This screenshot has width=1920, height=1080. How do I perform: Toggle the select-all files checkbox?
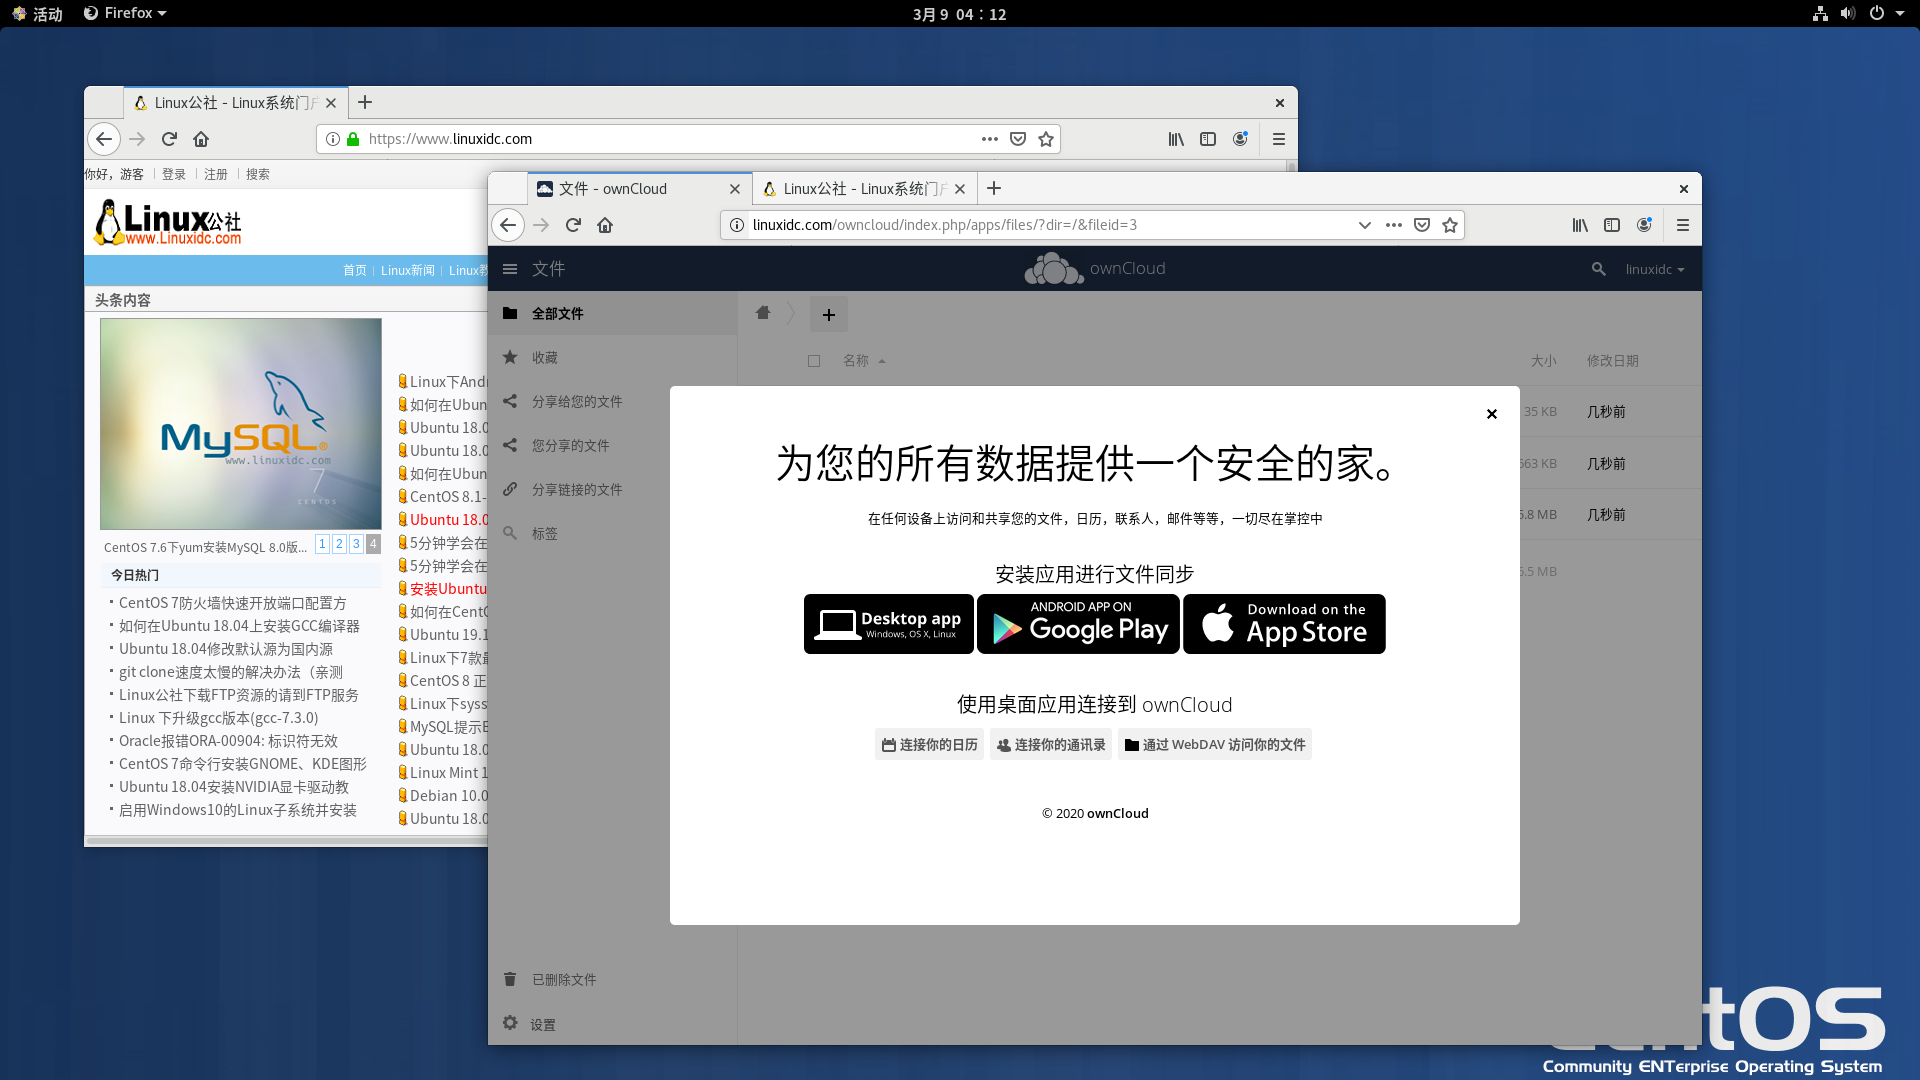click(x=814, y=361)
